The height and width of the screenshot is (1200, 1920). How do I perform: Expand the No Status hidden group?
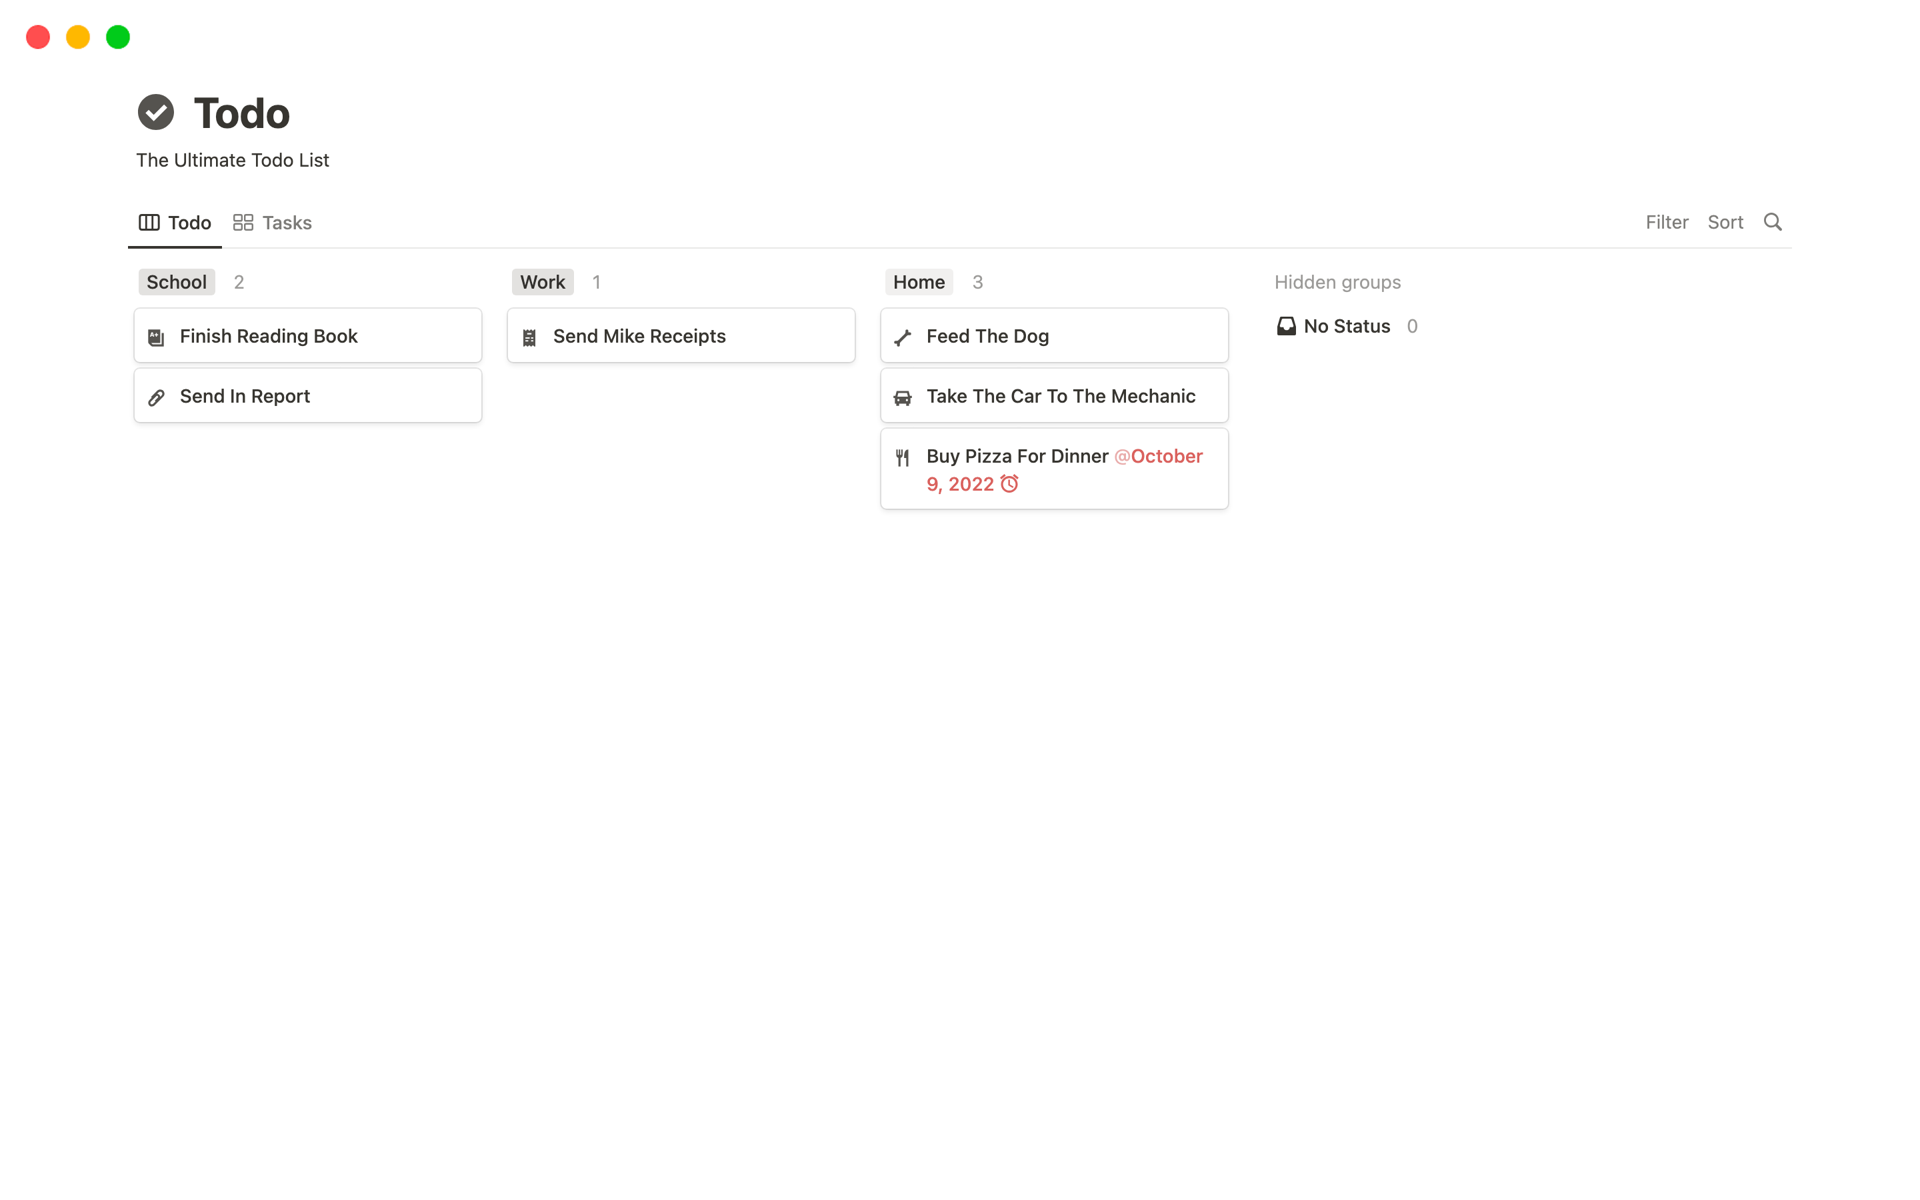point(1346,325)
